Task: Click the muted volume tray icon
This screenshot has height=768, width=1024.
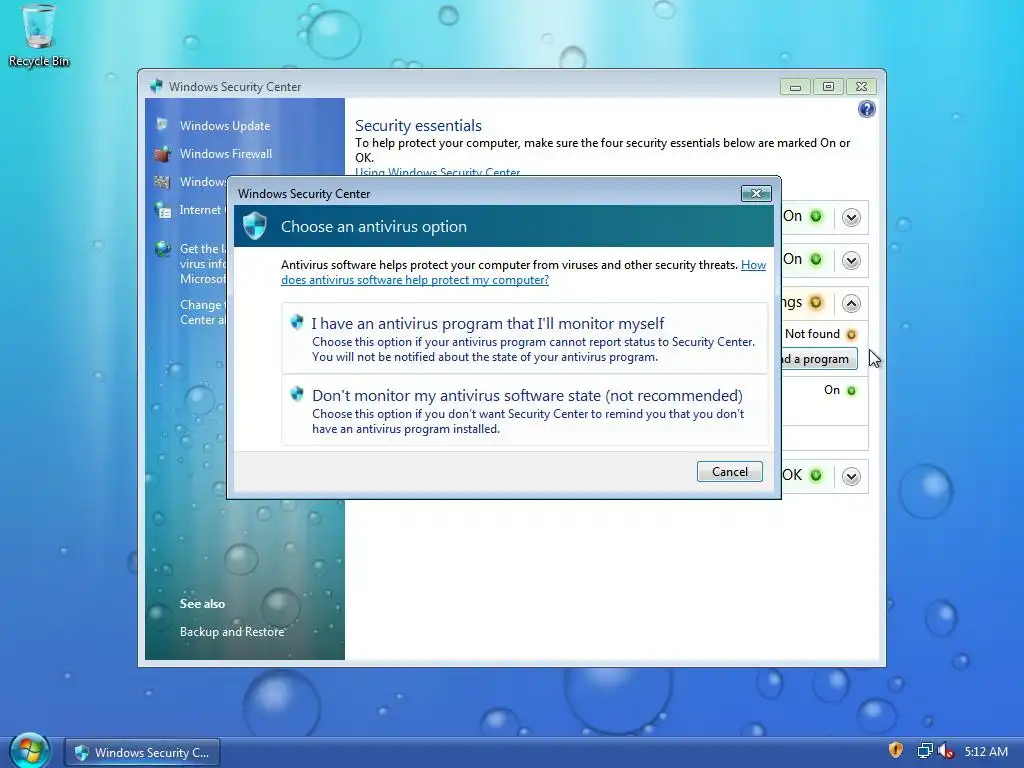Action: [x=946, y=751]
